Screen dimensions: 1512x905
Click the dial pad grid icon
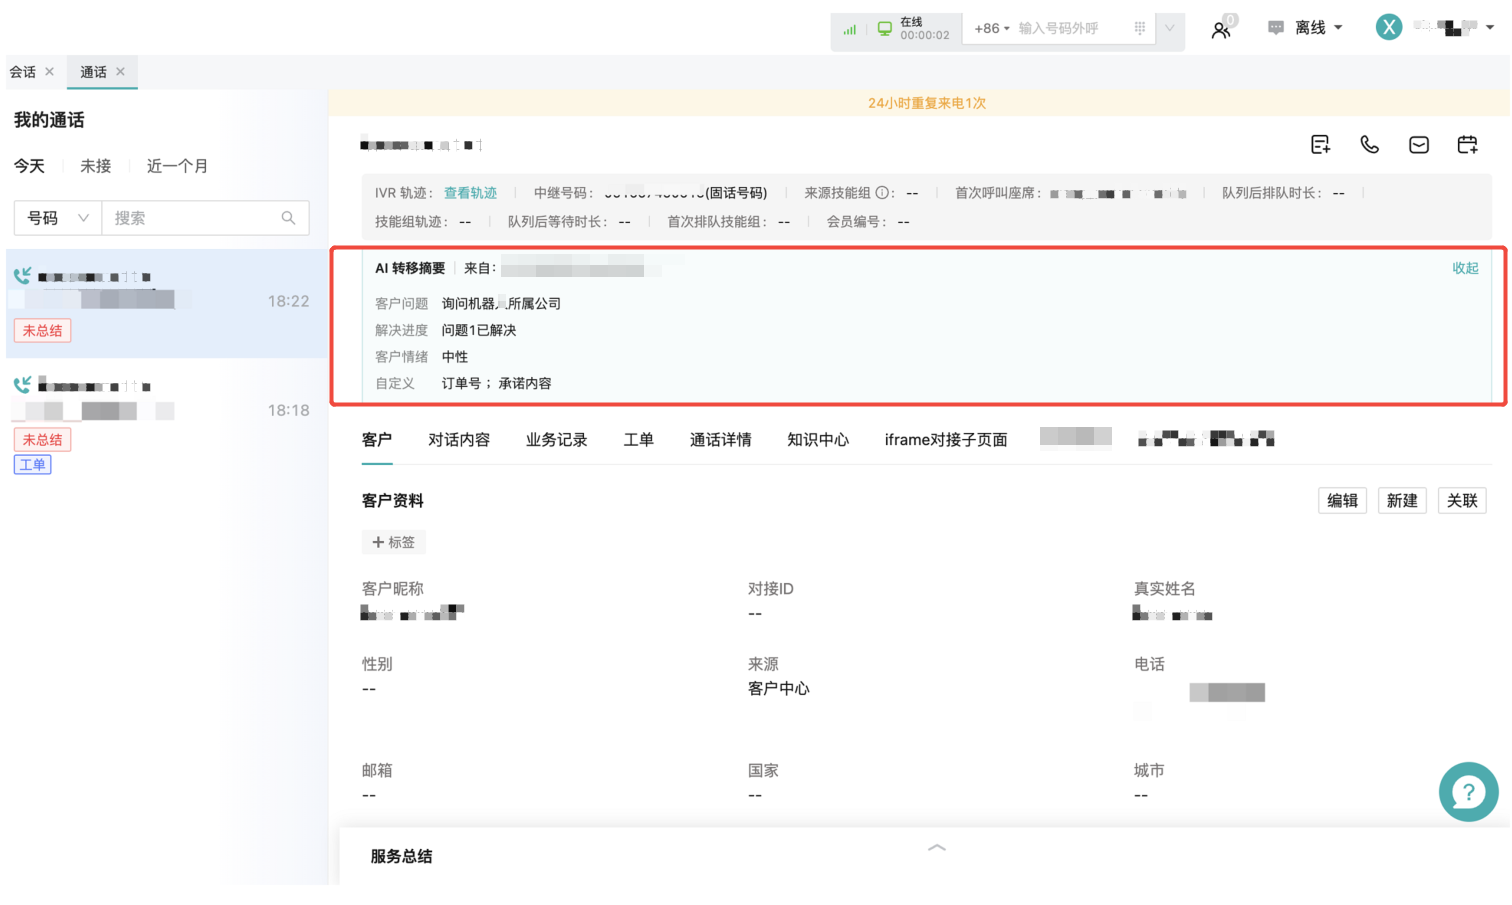[x=1139, y=28]
